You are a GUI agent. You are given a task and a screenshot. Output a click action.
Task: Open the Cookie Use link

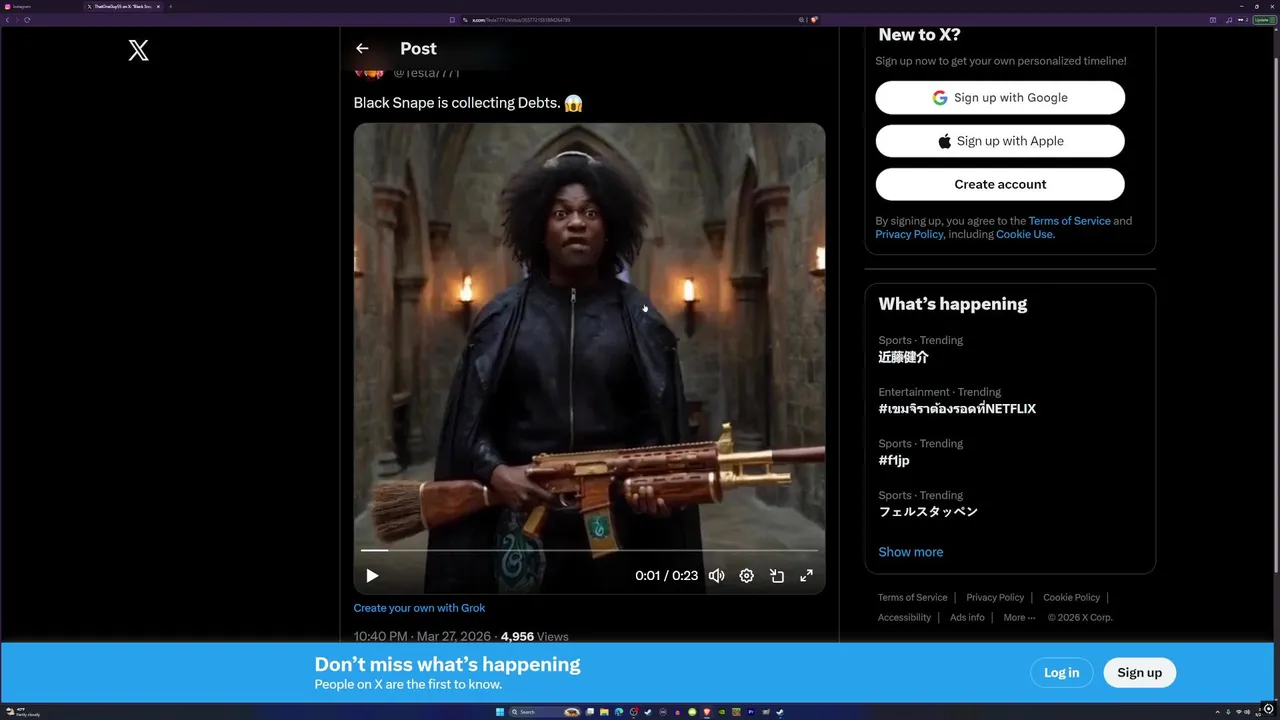point(1025,234)
